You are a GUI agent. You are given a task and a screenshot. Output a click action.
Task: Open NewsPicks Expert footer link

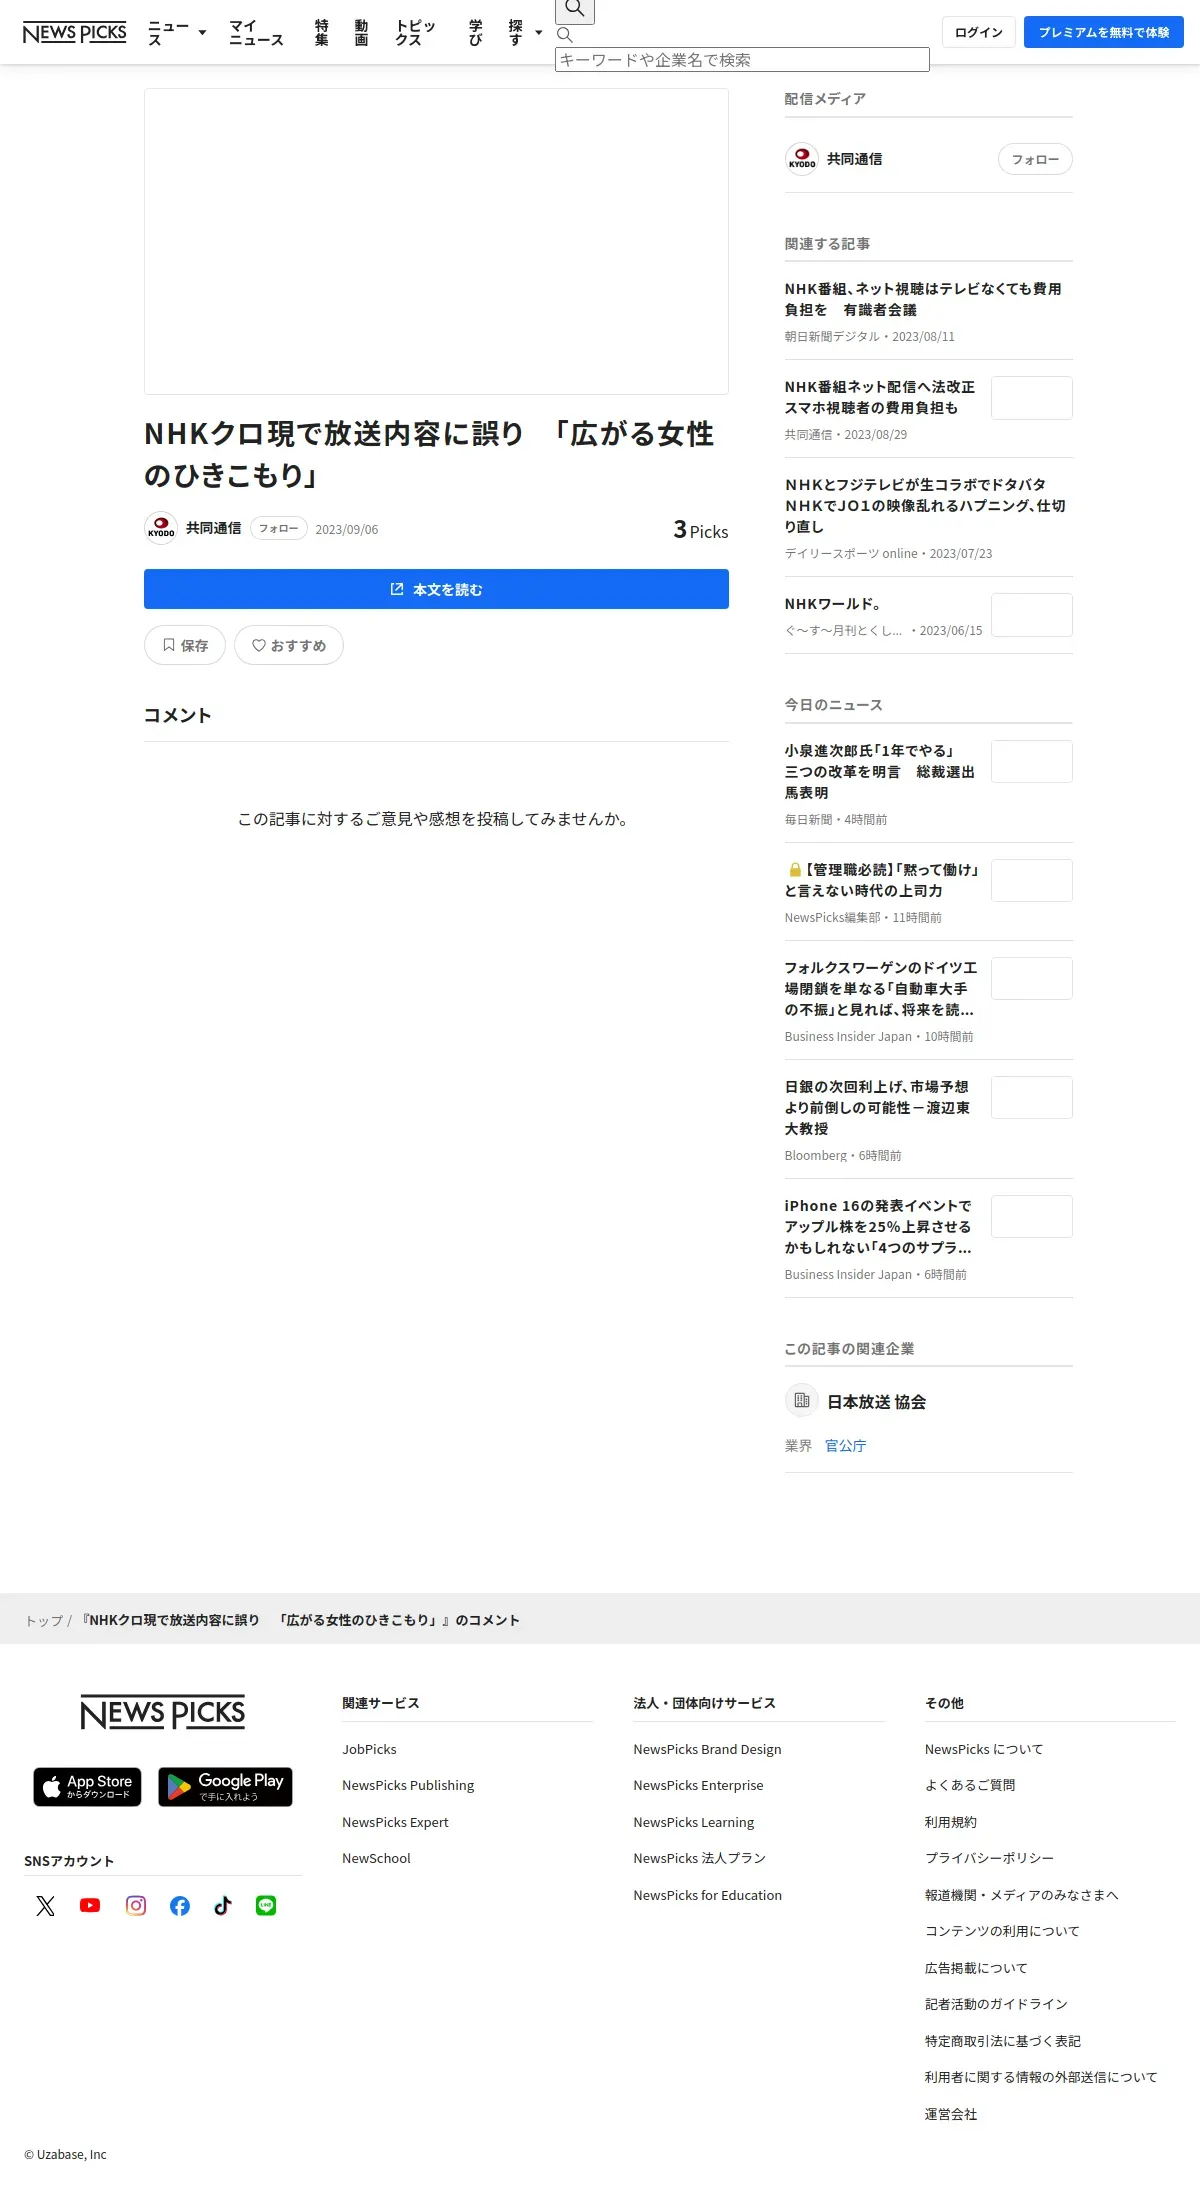[x=395, y=1822]
